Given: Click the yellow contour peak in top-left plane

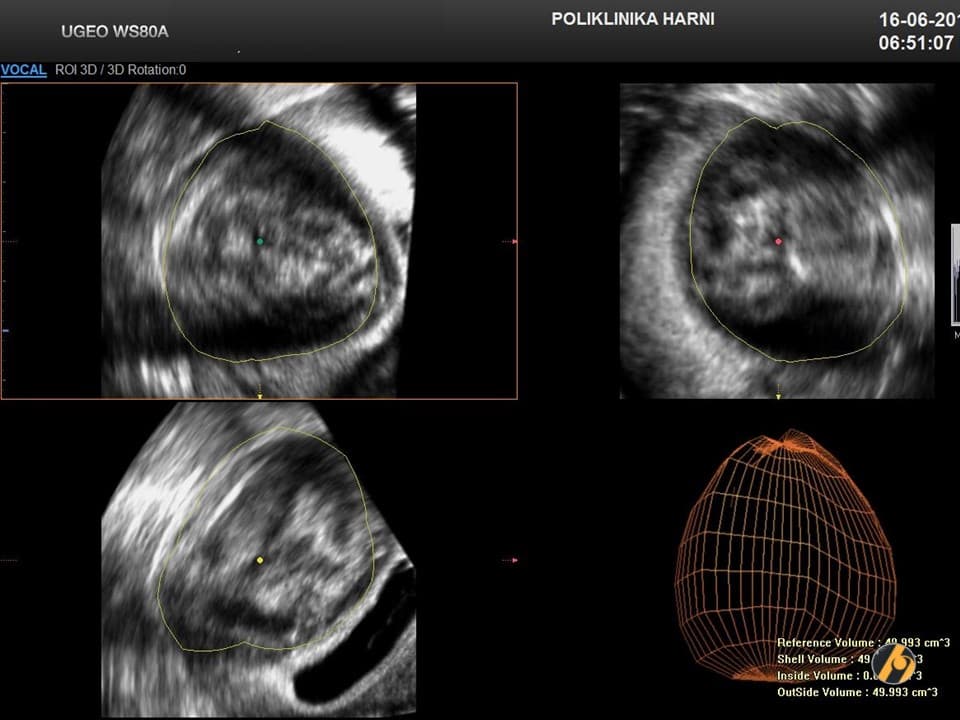Looking at the screenshot, I should 264,123.
